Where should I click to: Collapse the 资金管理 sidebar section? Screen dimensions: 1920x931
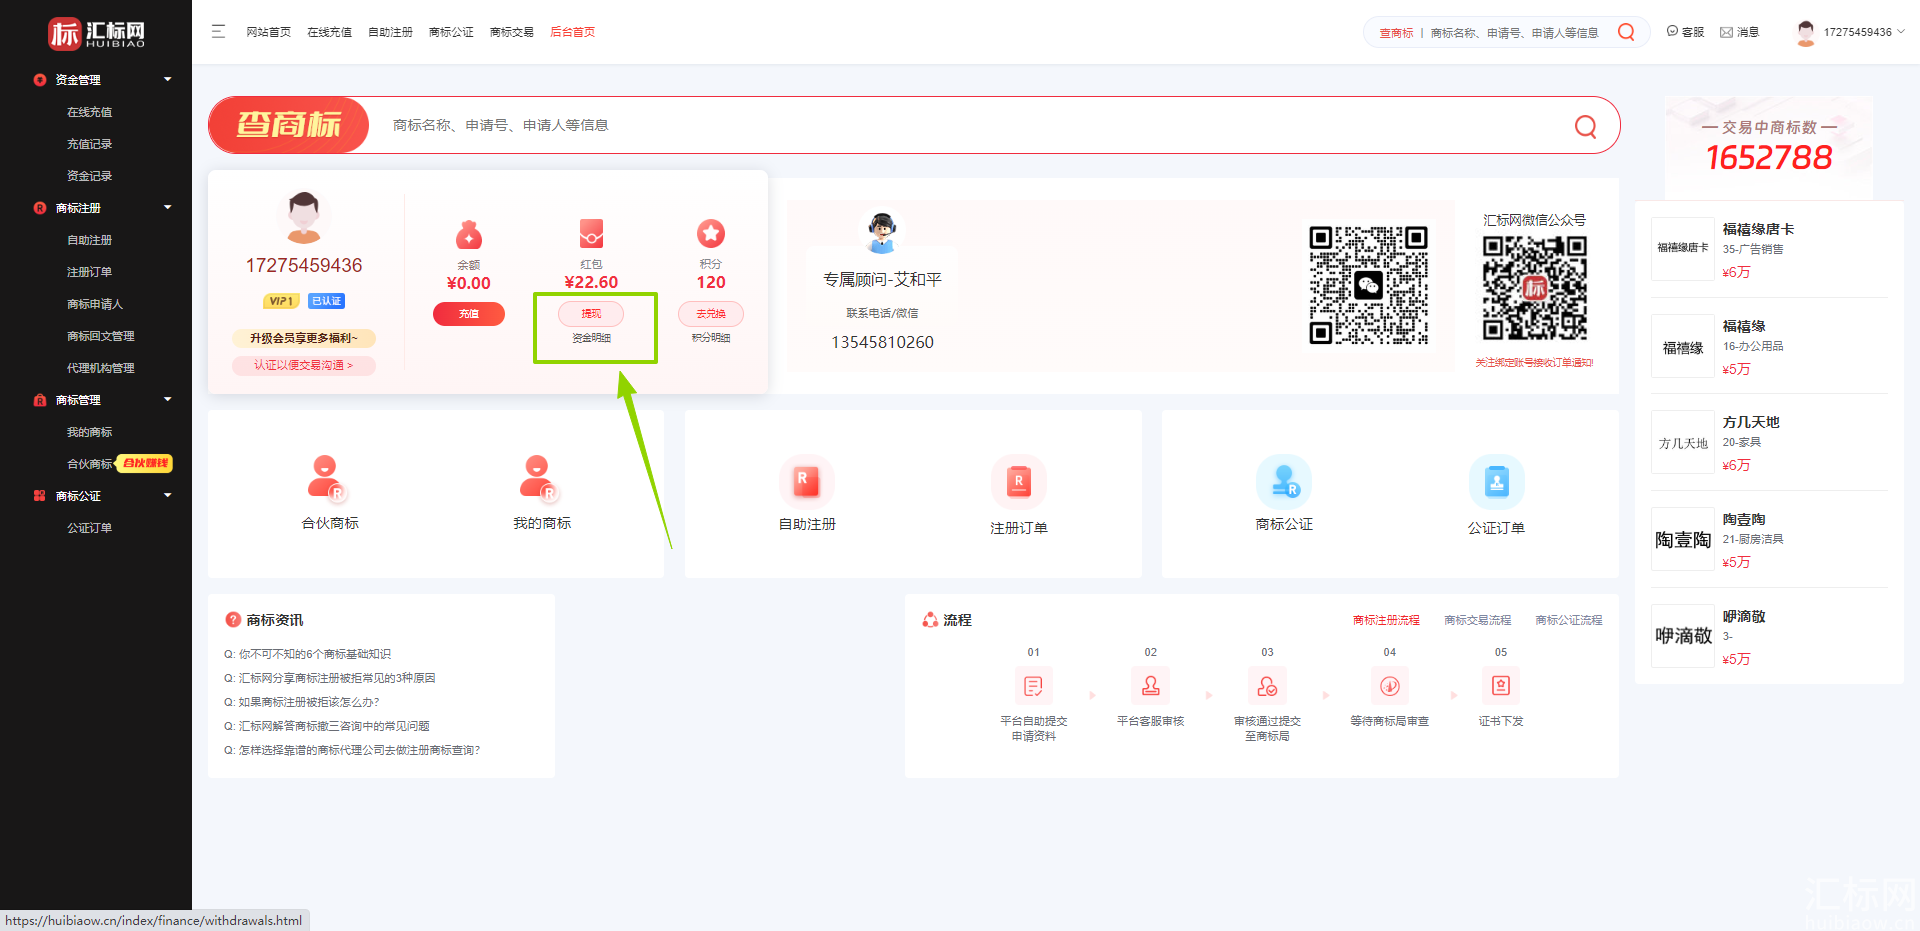(168, 79)
